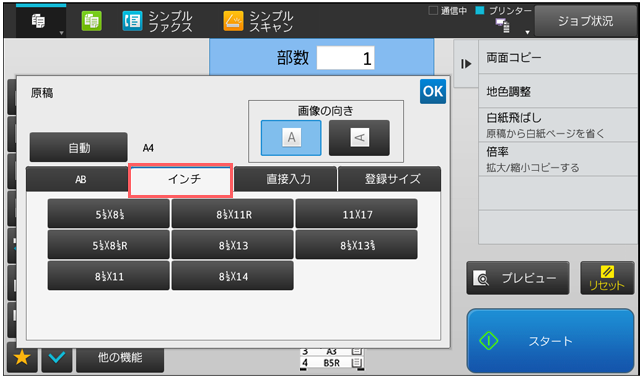Start copying with スタート button
The height and width of the screenshot is (376, 640).
click(x=550, y=340)
